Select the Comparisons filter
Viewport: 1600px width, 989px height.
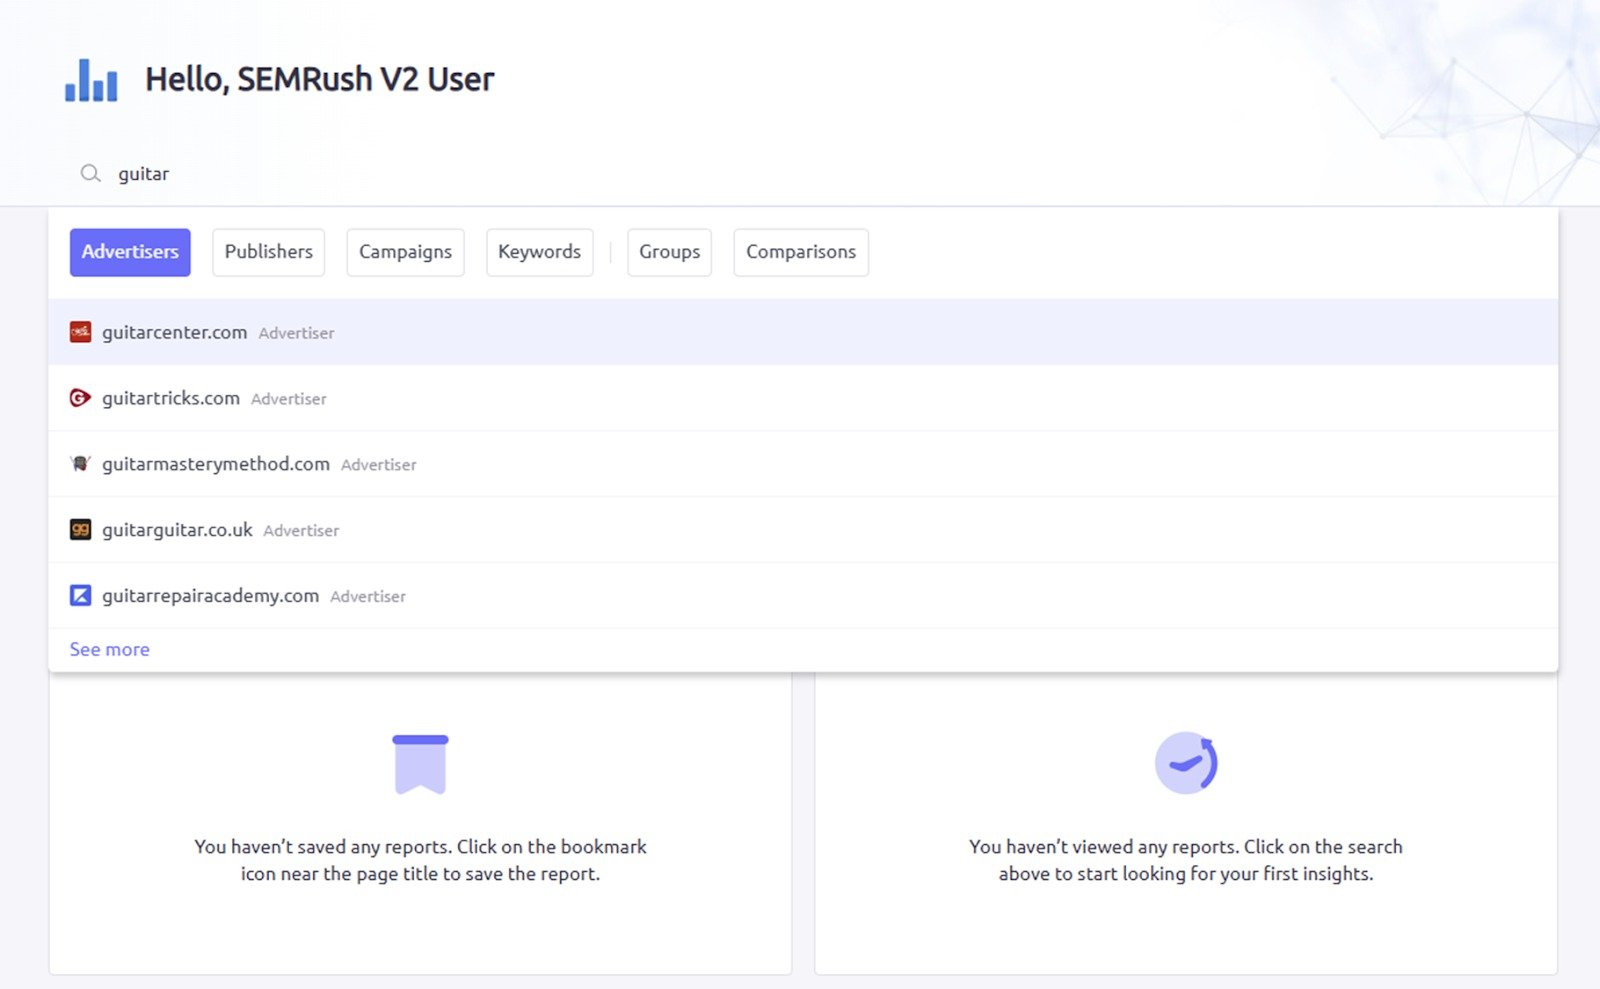pyautogui.click(x=800, y=252)
